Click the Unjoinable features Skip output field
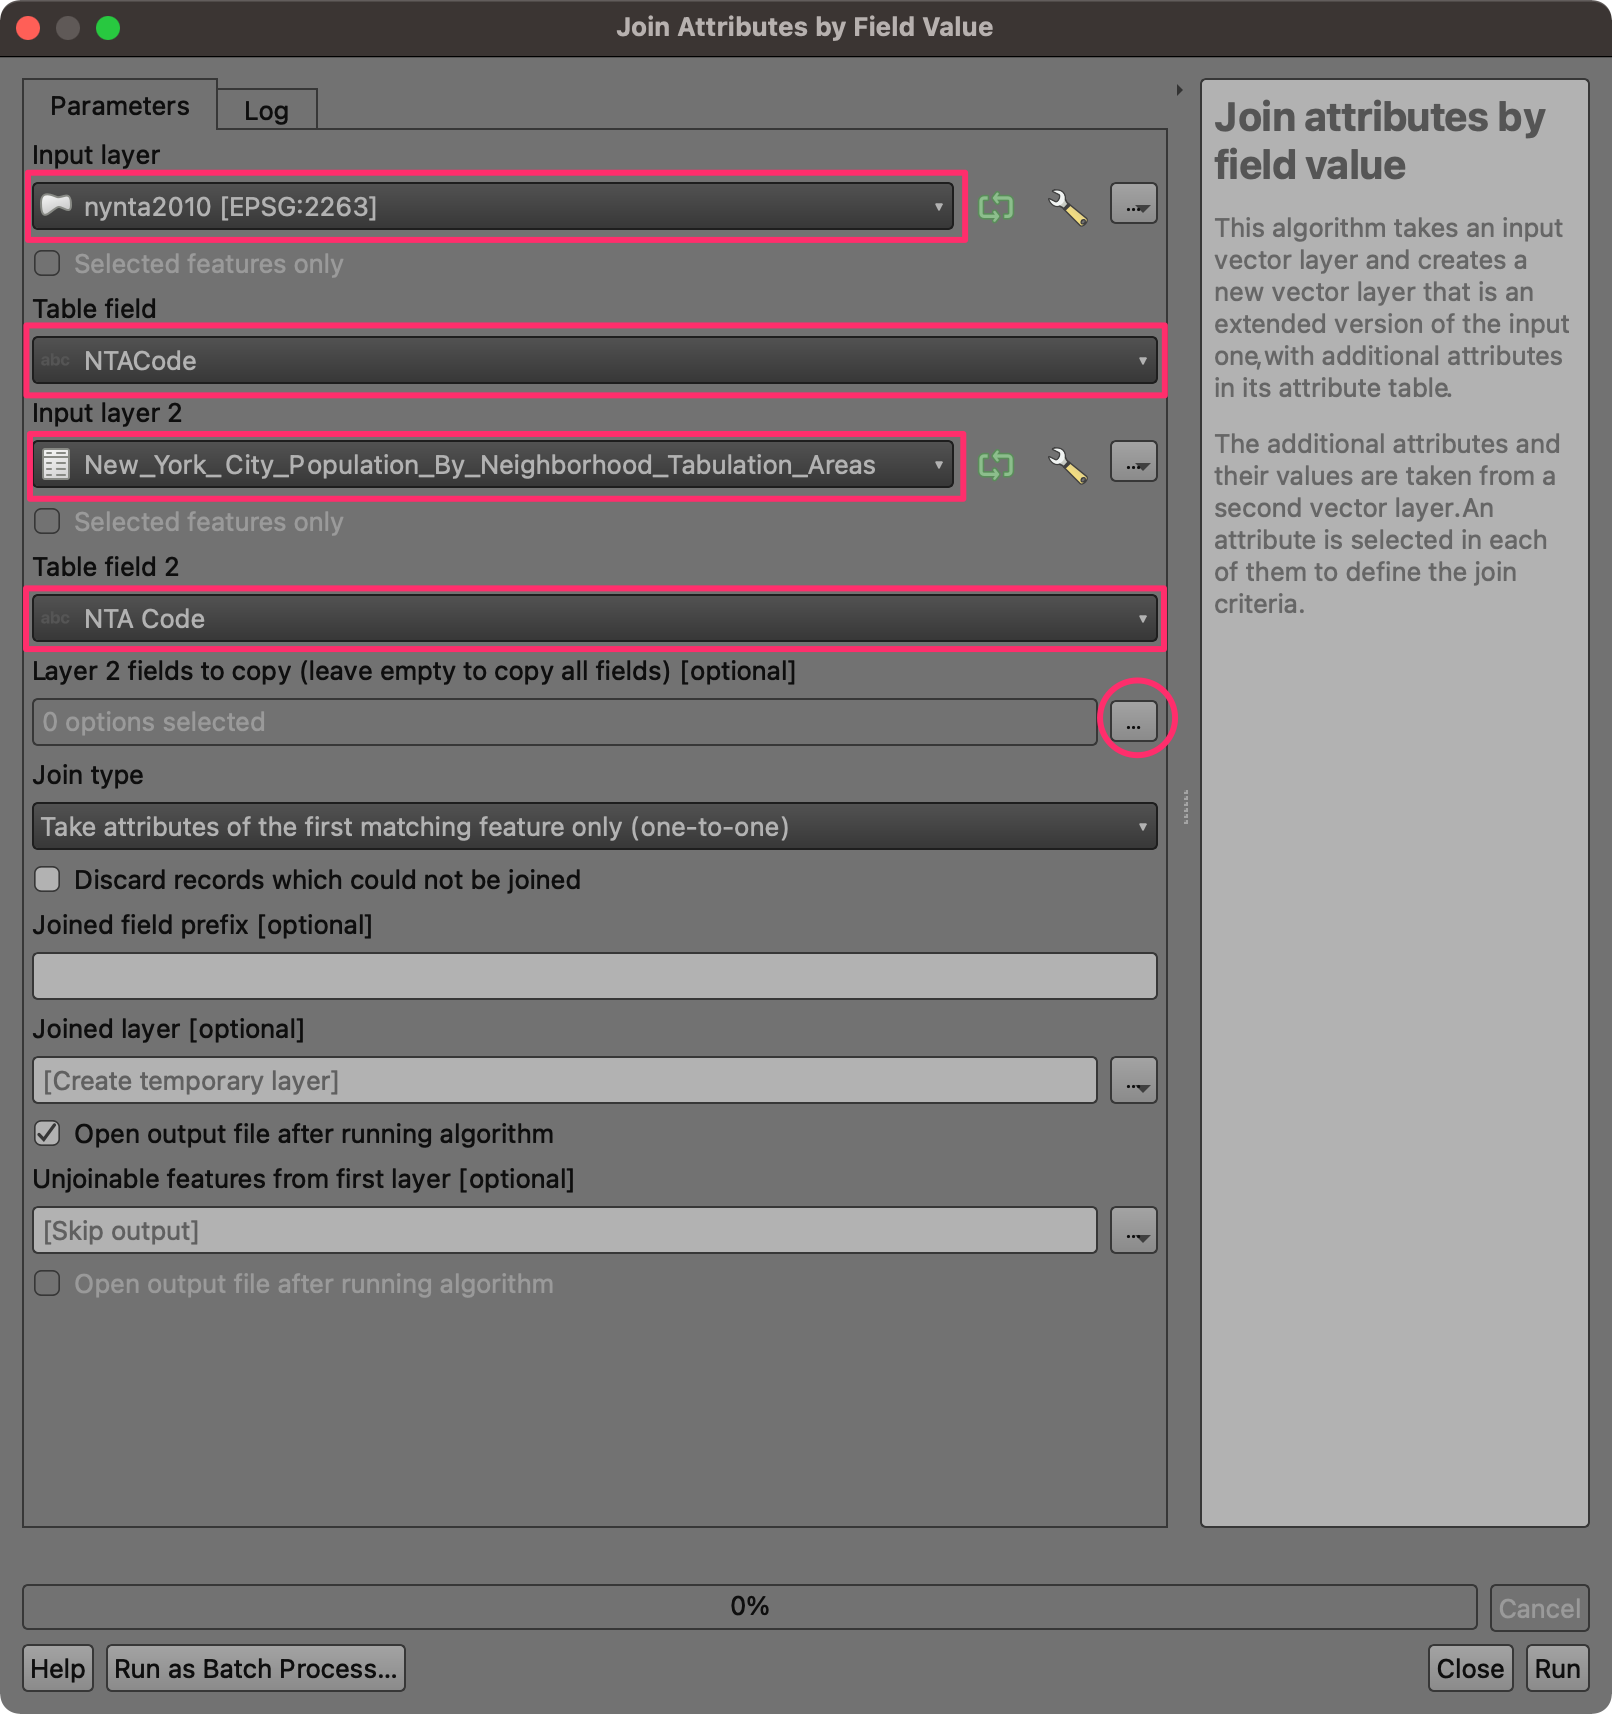Image resolution: width=1612 pixels, height=1714 pixels. click(x=565, y=1231)
